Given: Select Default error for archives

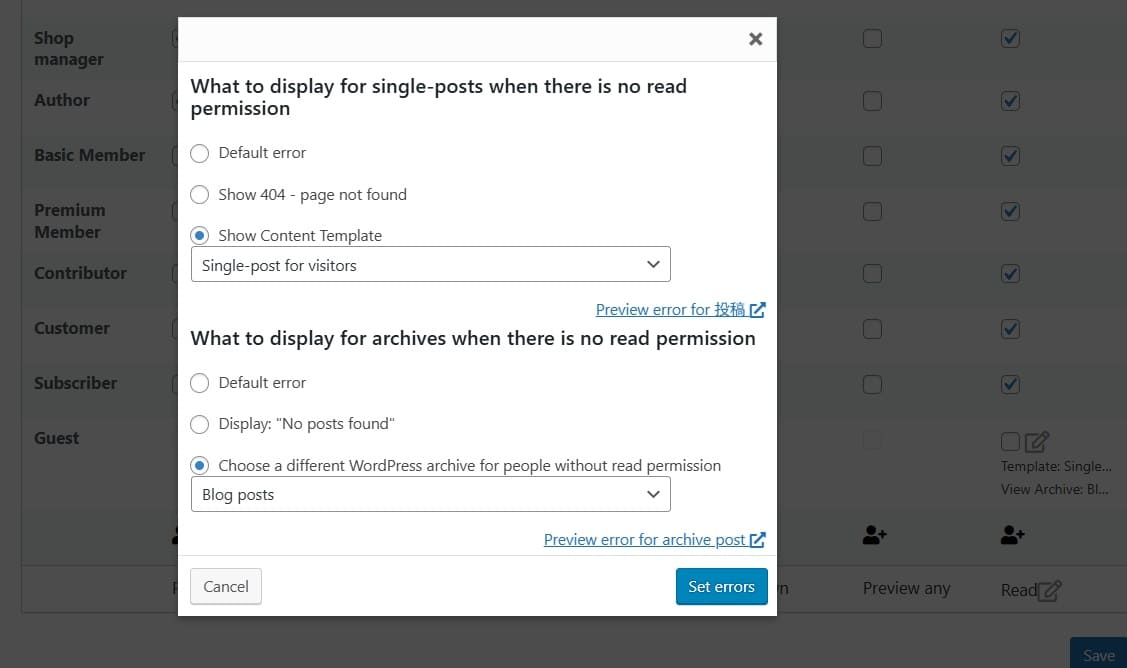Looking at the screenshot, I should click(x=200, y=383).
